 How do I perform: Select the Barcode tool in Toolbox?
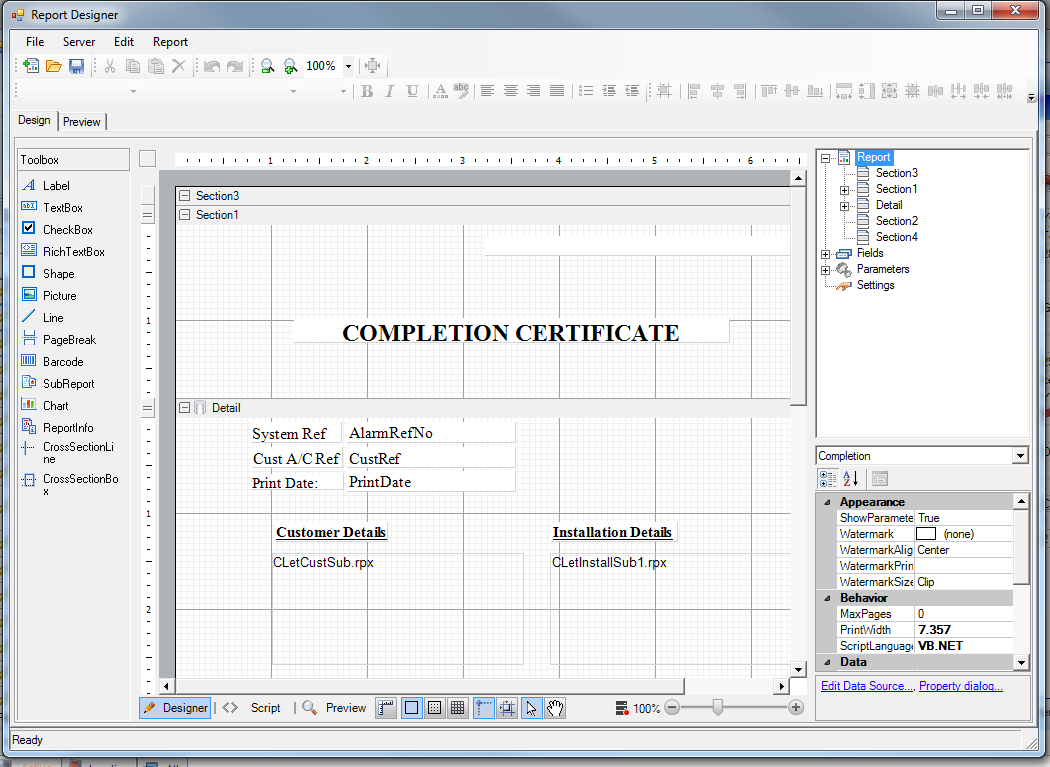coord(62,362)
